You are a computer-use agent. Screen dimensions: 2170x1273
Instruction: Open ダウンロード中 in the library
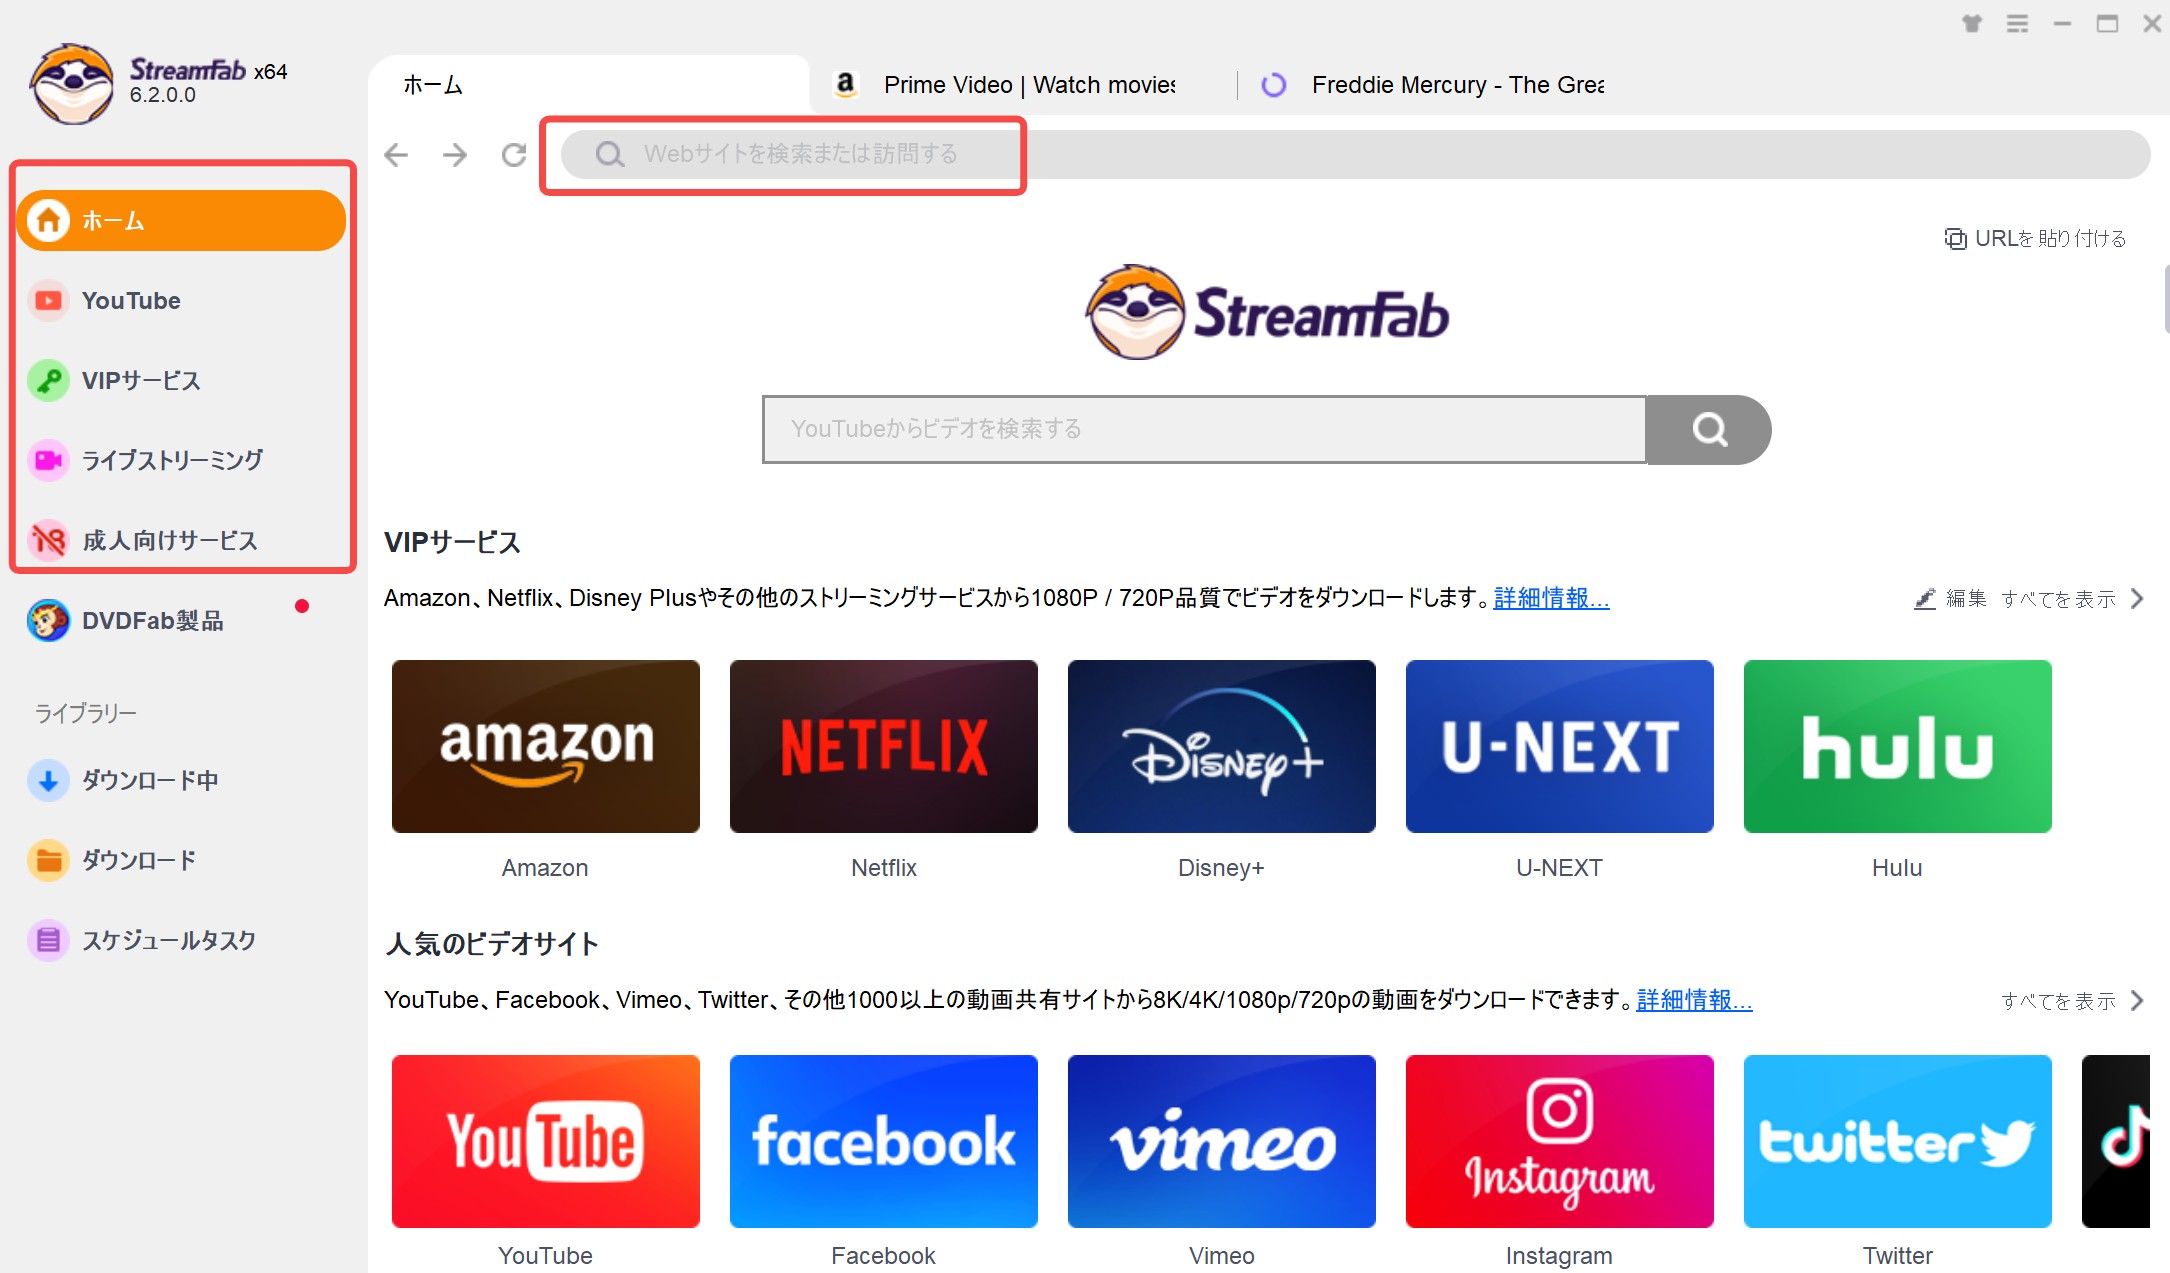[150, 780]
